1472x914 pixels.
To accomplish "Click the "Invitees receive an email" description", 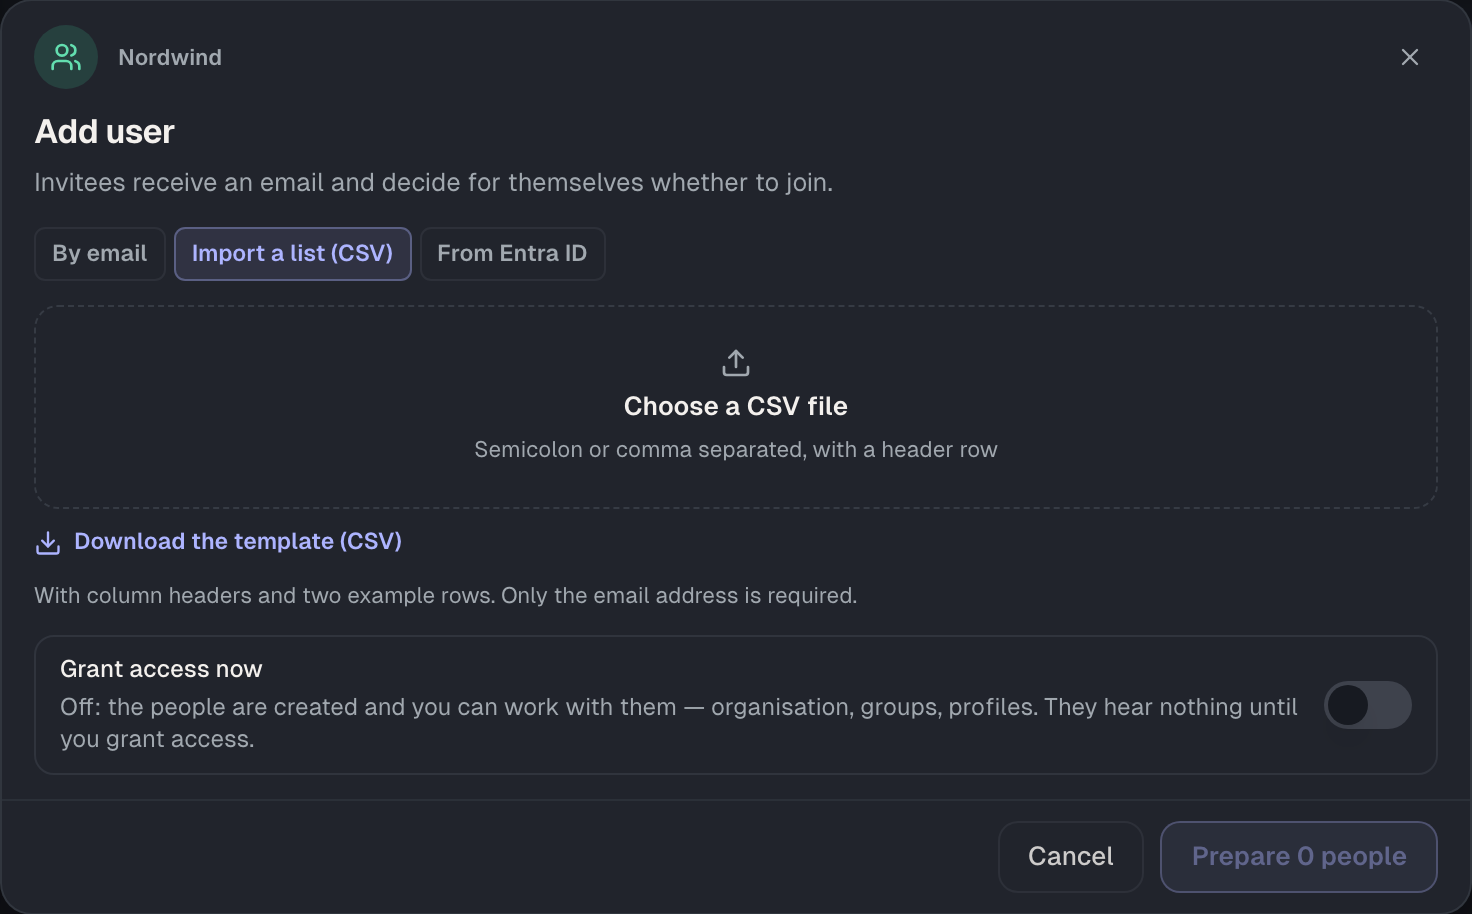I will point(434,183).
